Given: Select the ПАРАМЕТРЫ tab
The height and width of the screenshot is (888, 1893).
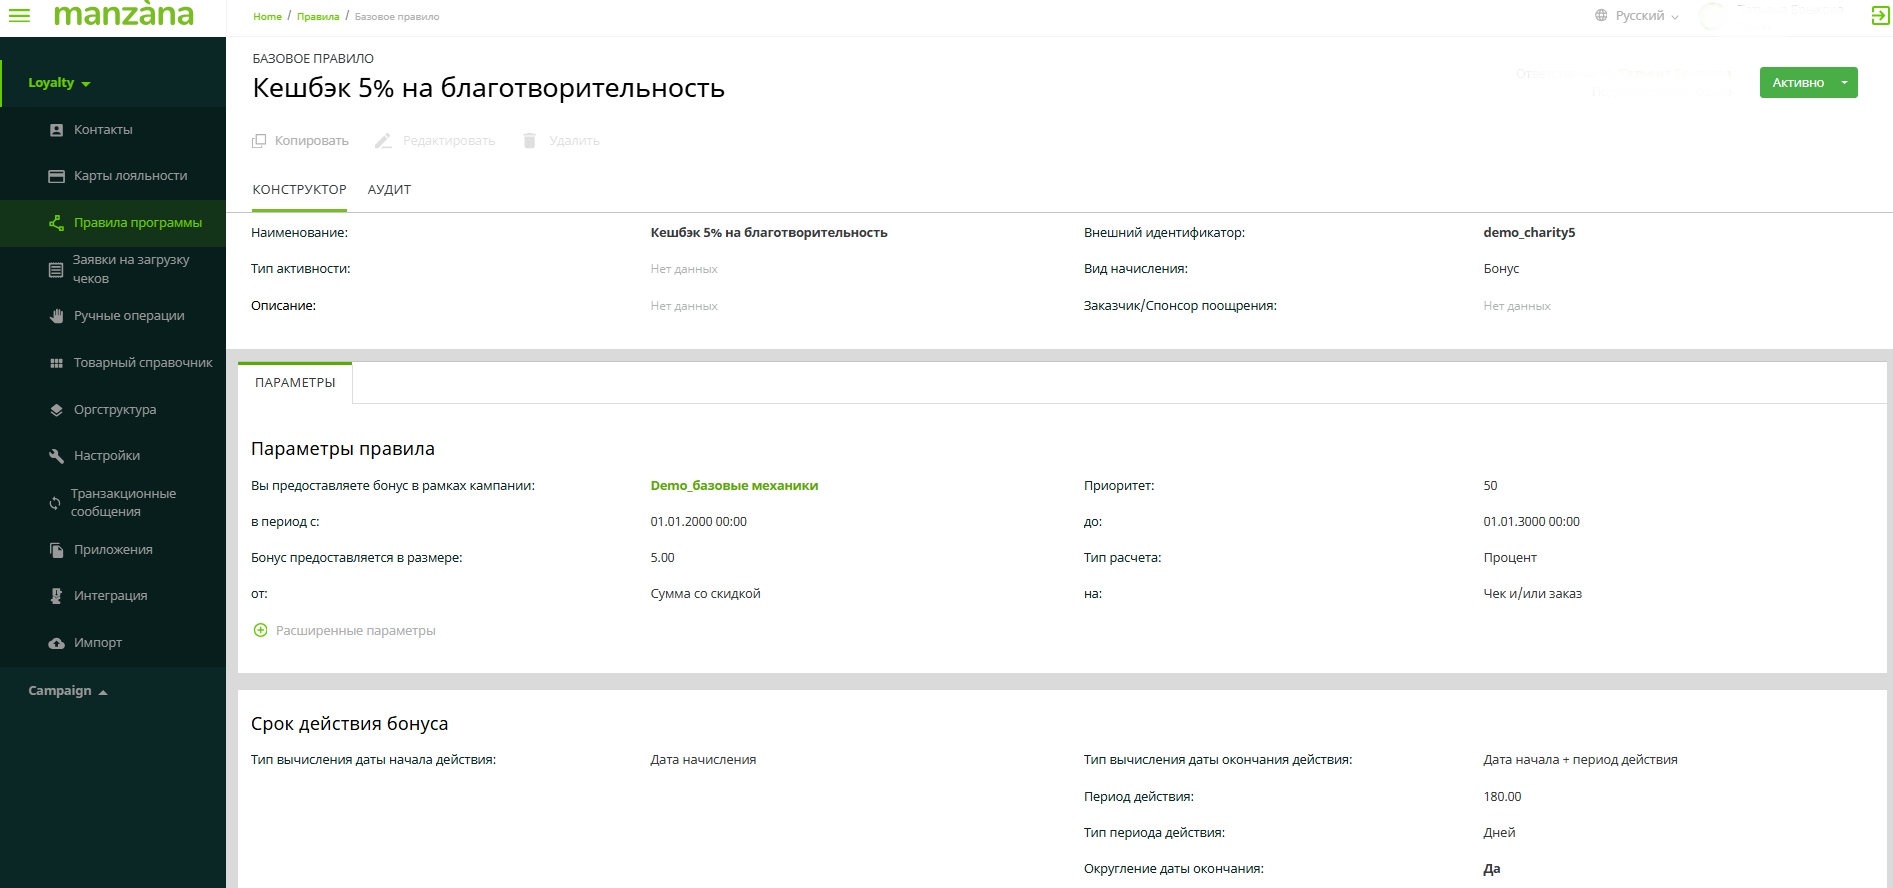Looking at the screenshot, I should pyautogui.click(x=295, y=383).
